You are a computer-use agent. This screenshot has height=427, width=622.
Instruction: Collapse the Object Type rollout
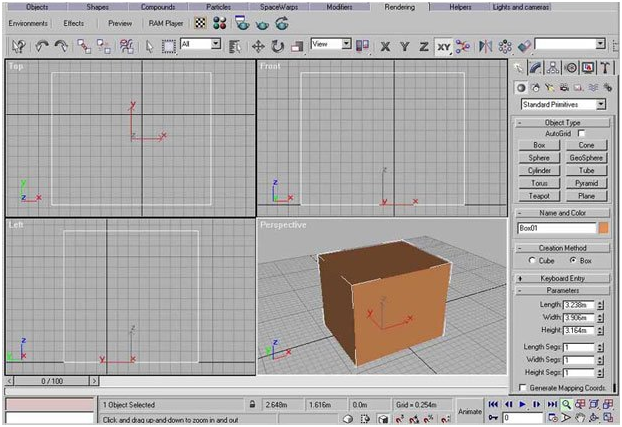(x=562, y=123)
